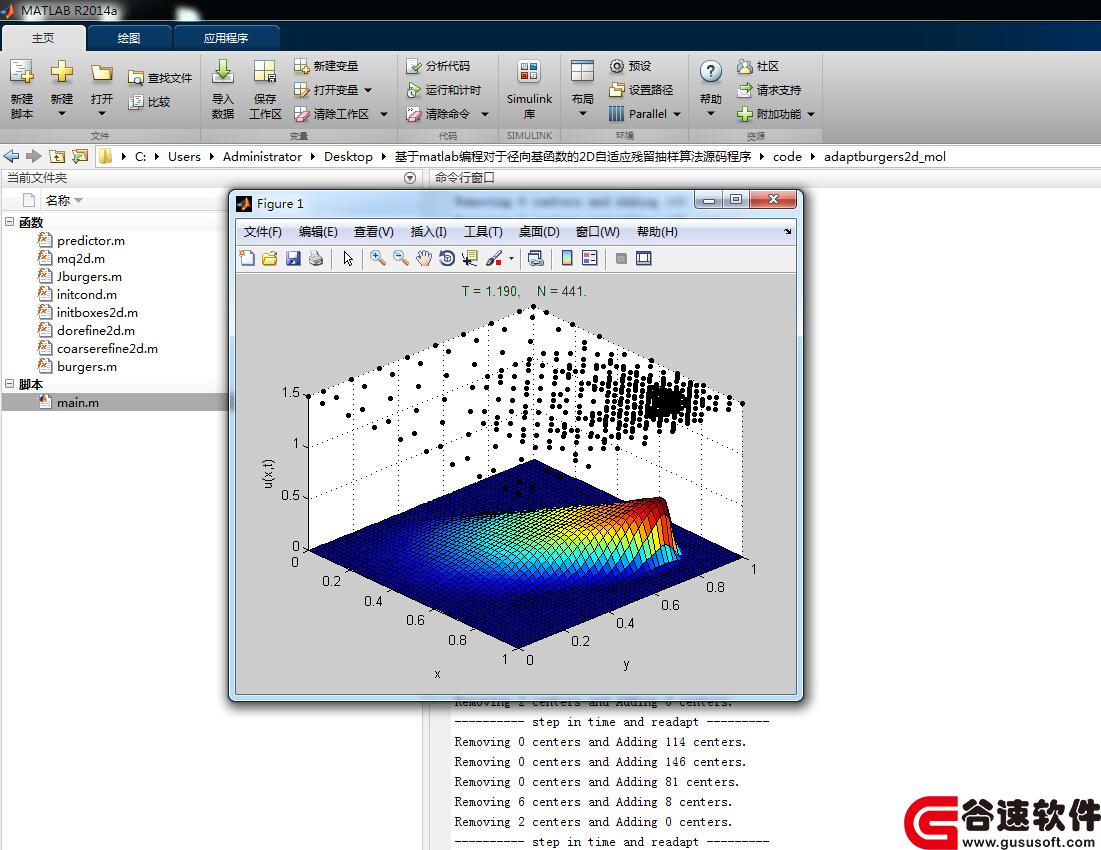Click Link Plot icon in Figure 1 toolbar
The image size is (1101, 850).
point(536,258)
